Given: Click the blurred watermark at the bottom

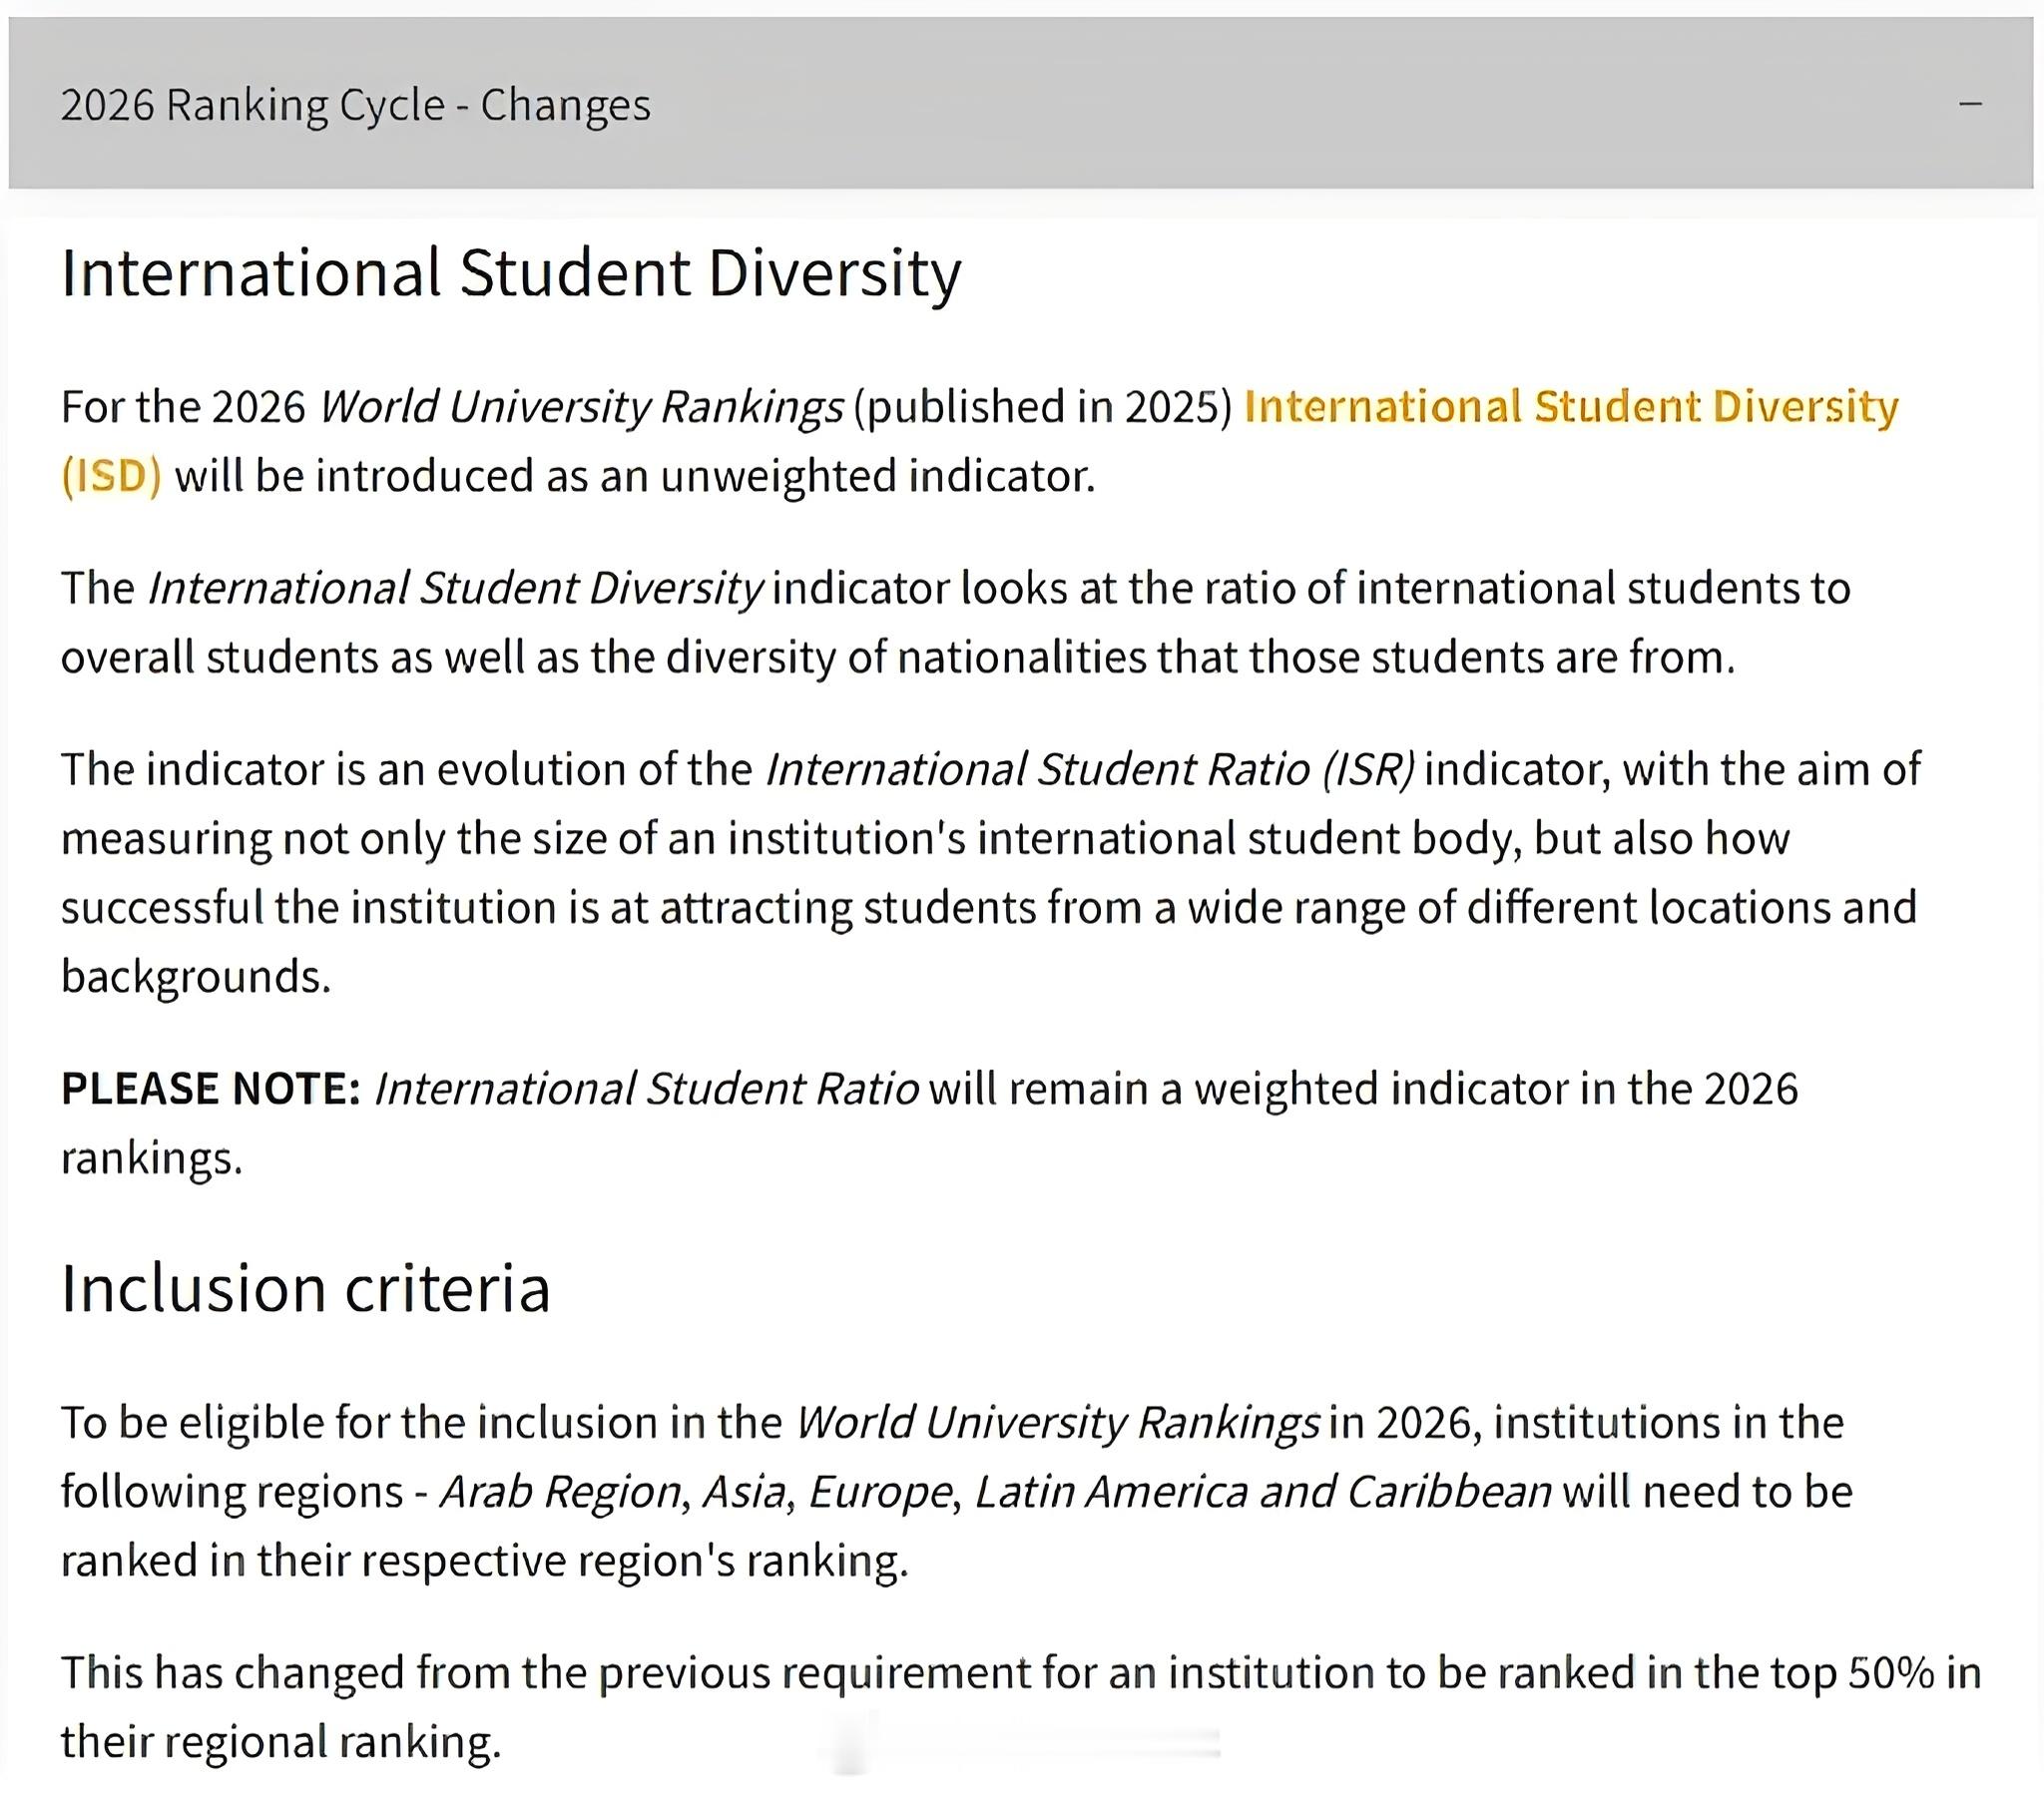Looking at the screenshot, I should pos(1020,1742).
